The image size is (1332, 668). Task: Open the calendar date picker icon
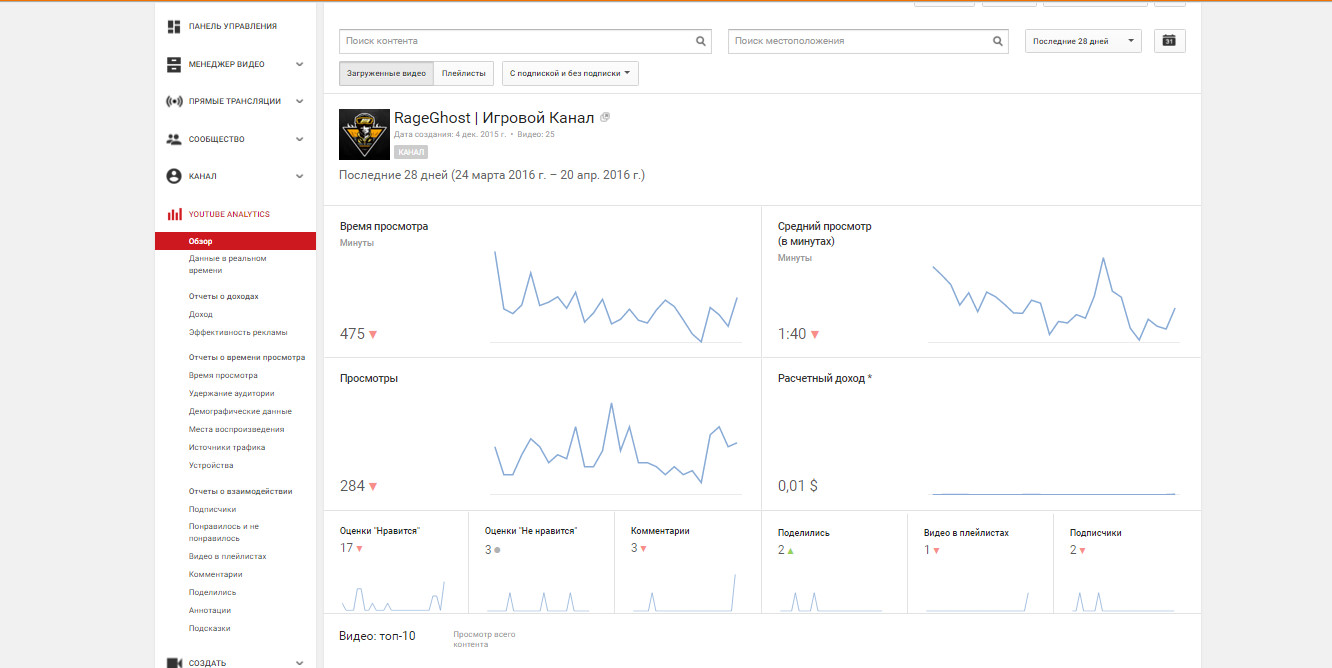click(1169, 41)
